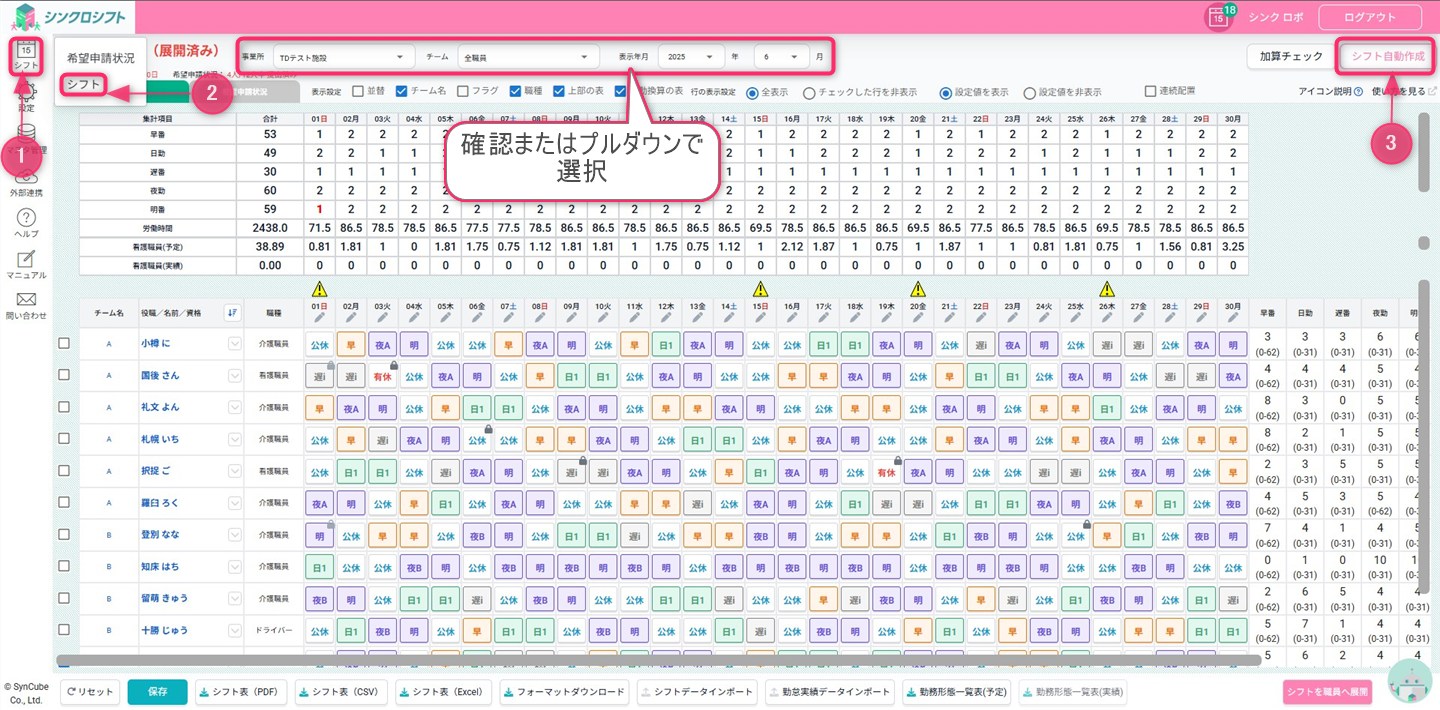Expand the dropdown arrow beside 羅臼 ろく

coord(235,503)
